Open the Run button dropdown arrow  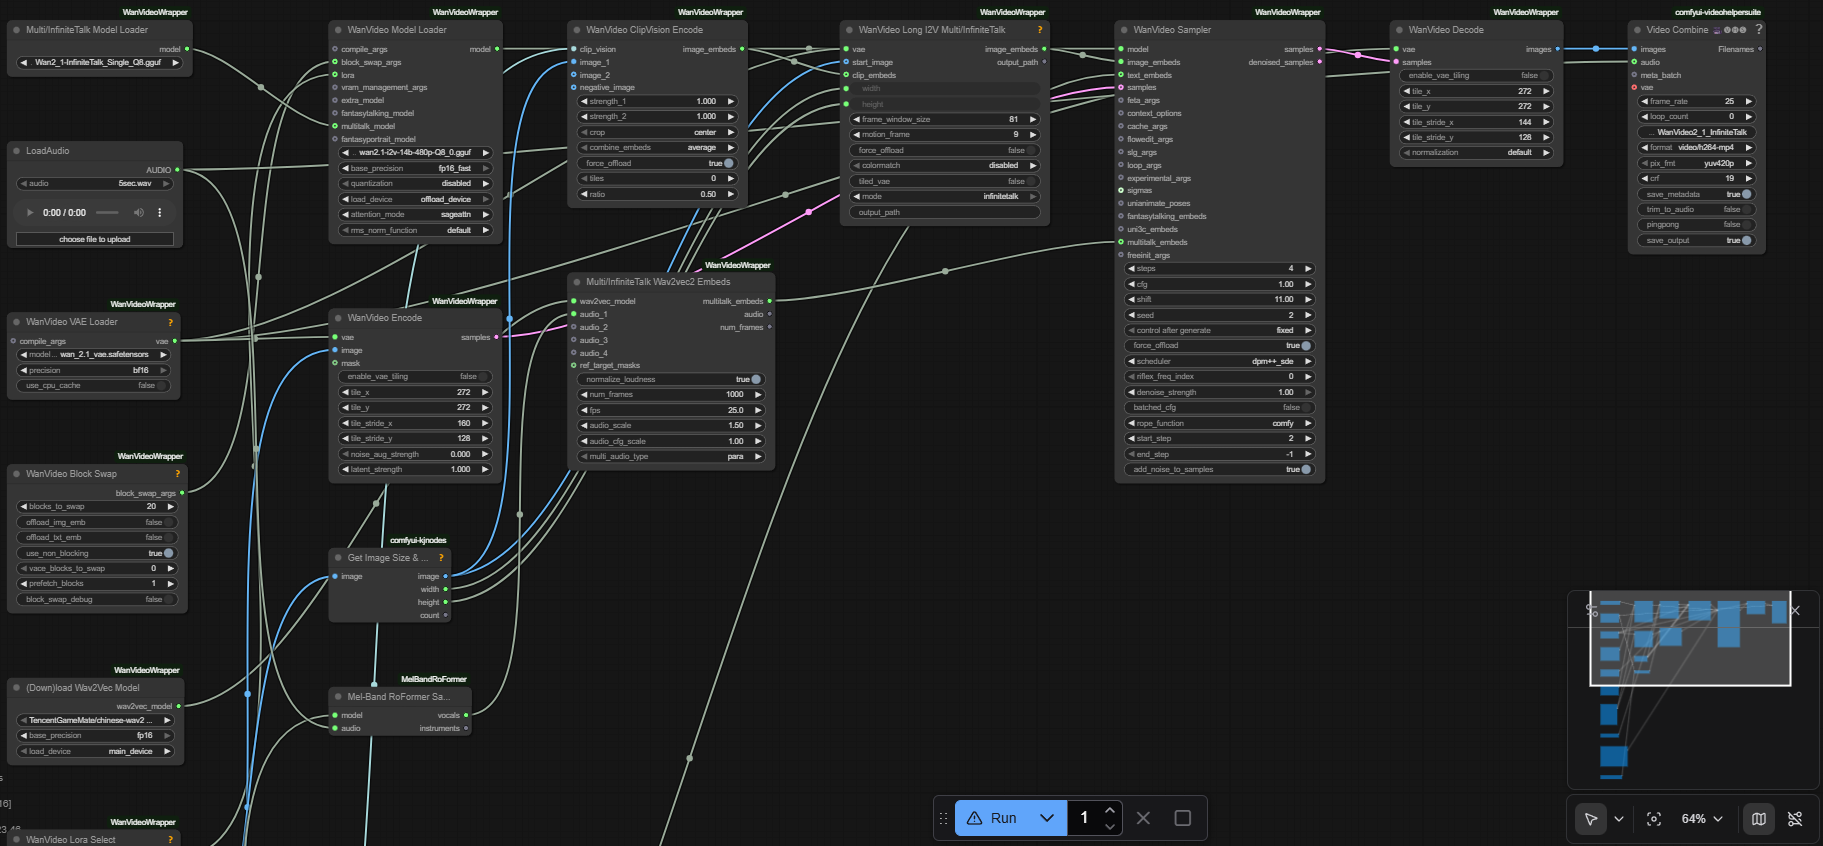[x=1047, y=818]
